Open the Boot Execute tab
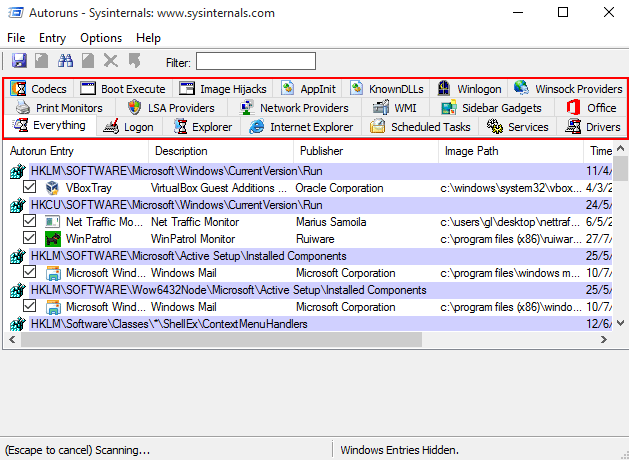This screenshot has width=629, height=460. pyautogui.click(x=123, y=89)
